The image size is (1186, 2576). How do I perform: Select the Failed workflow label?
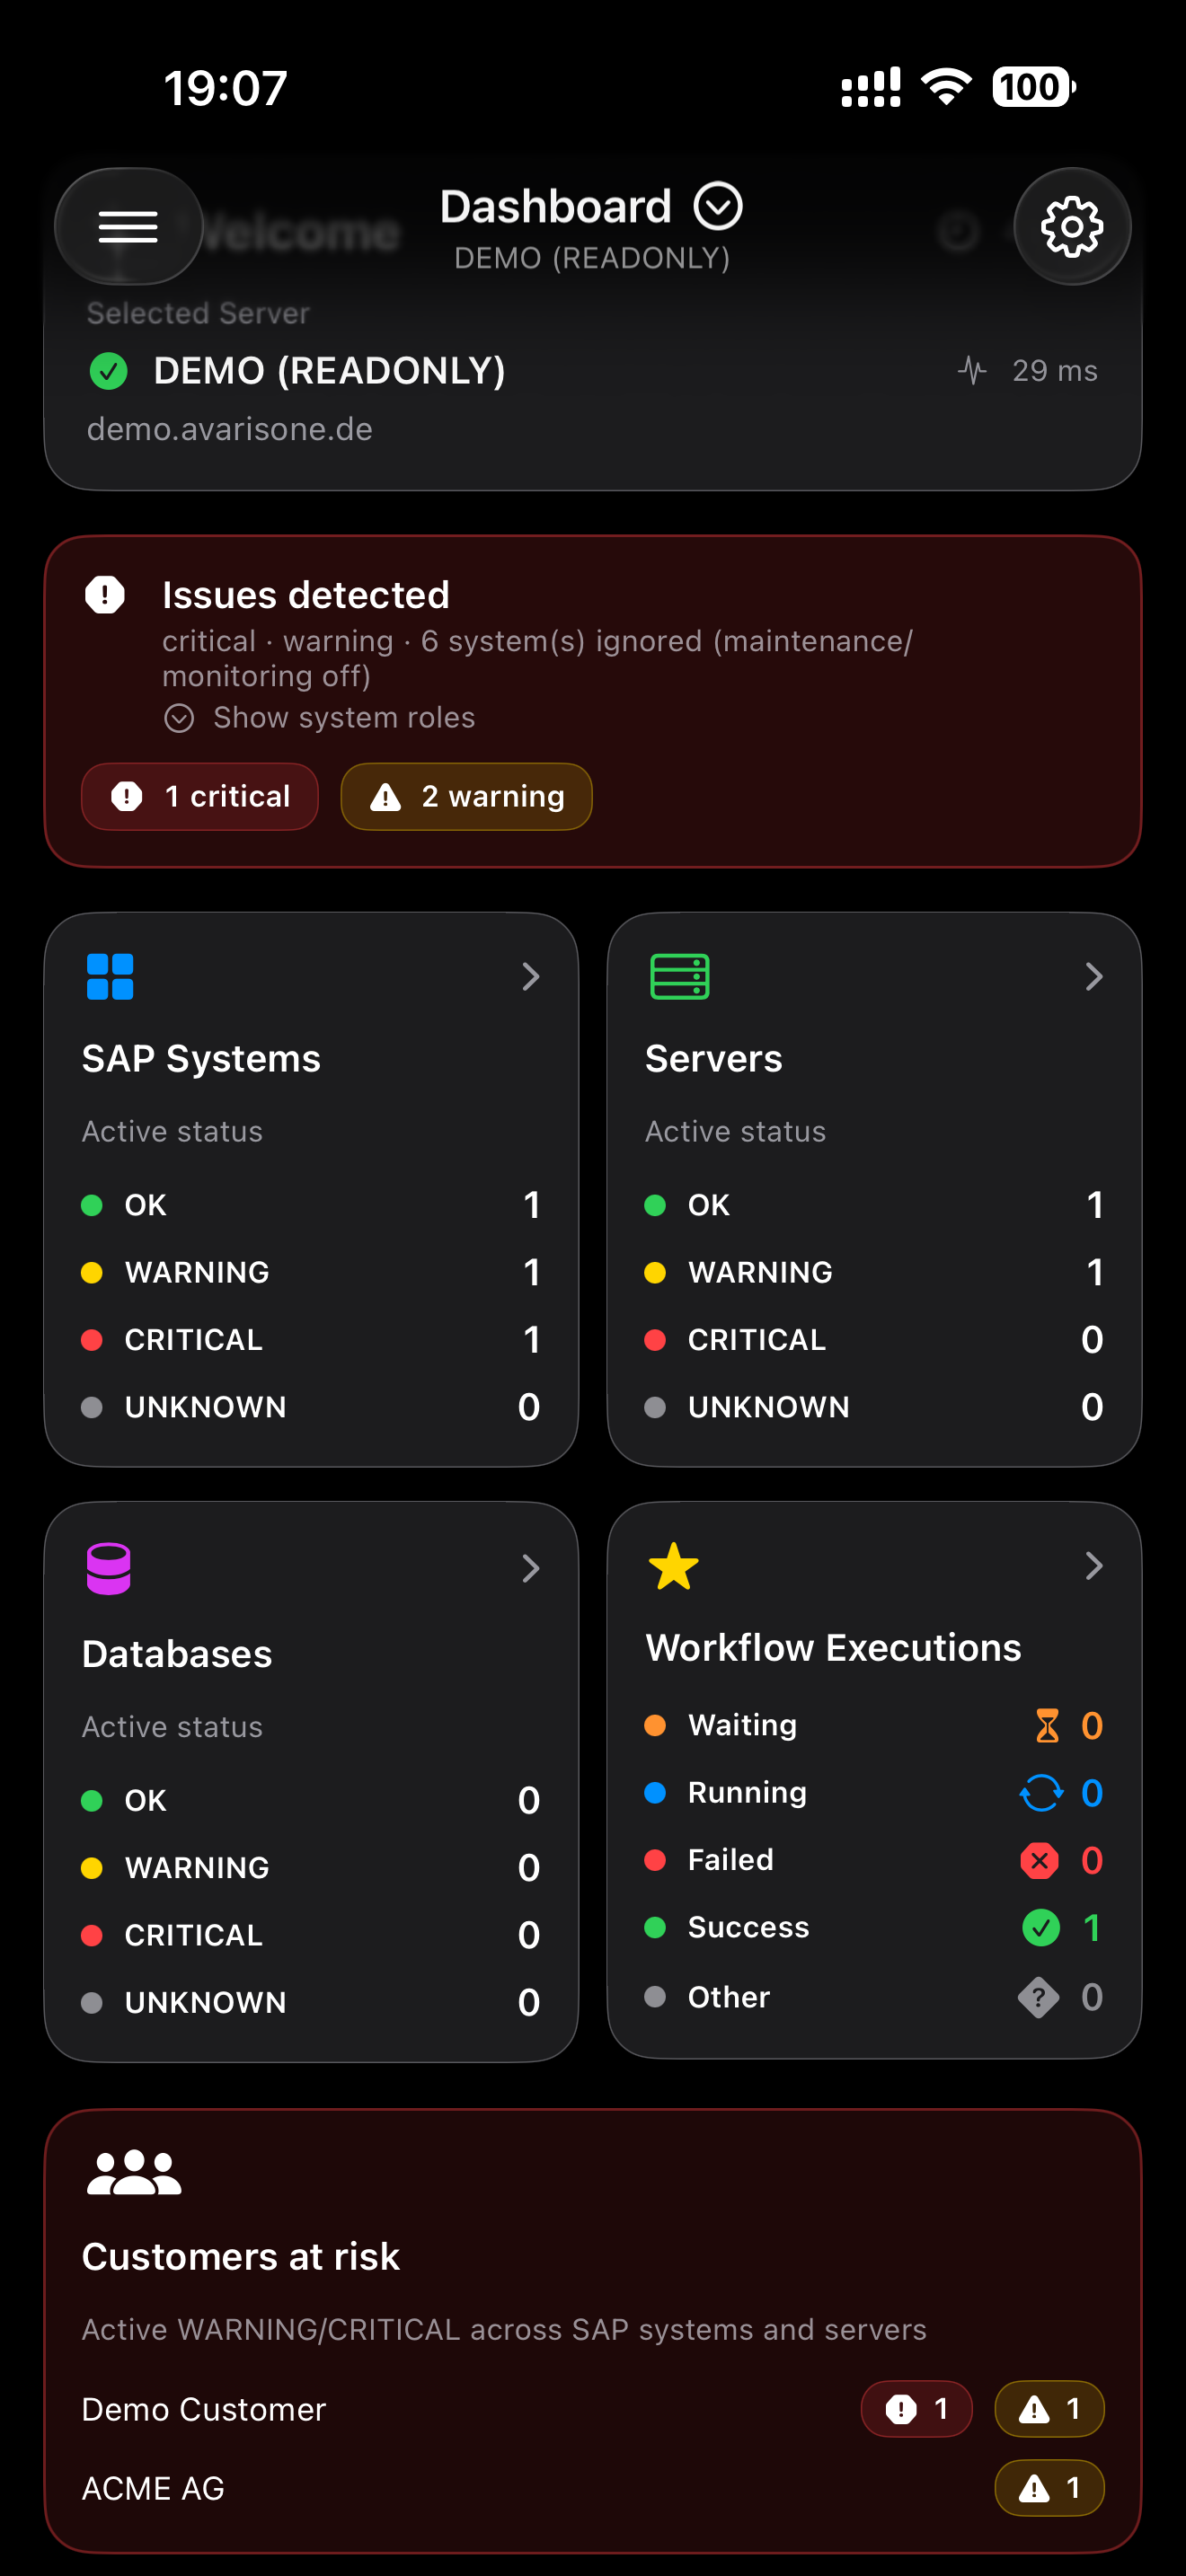[730, 1861]
